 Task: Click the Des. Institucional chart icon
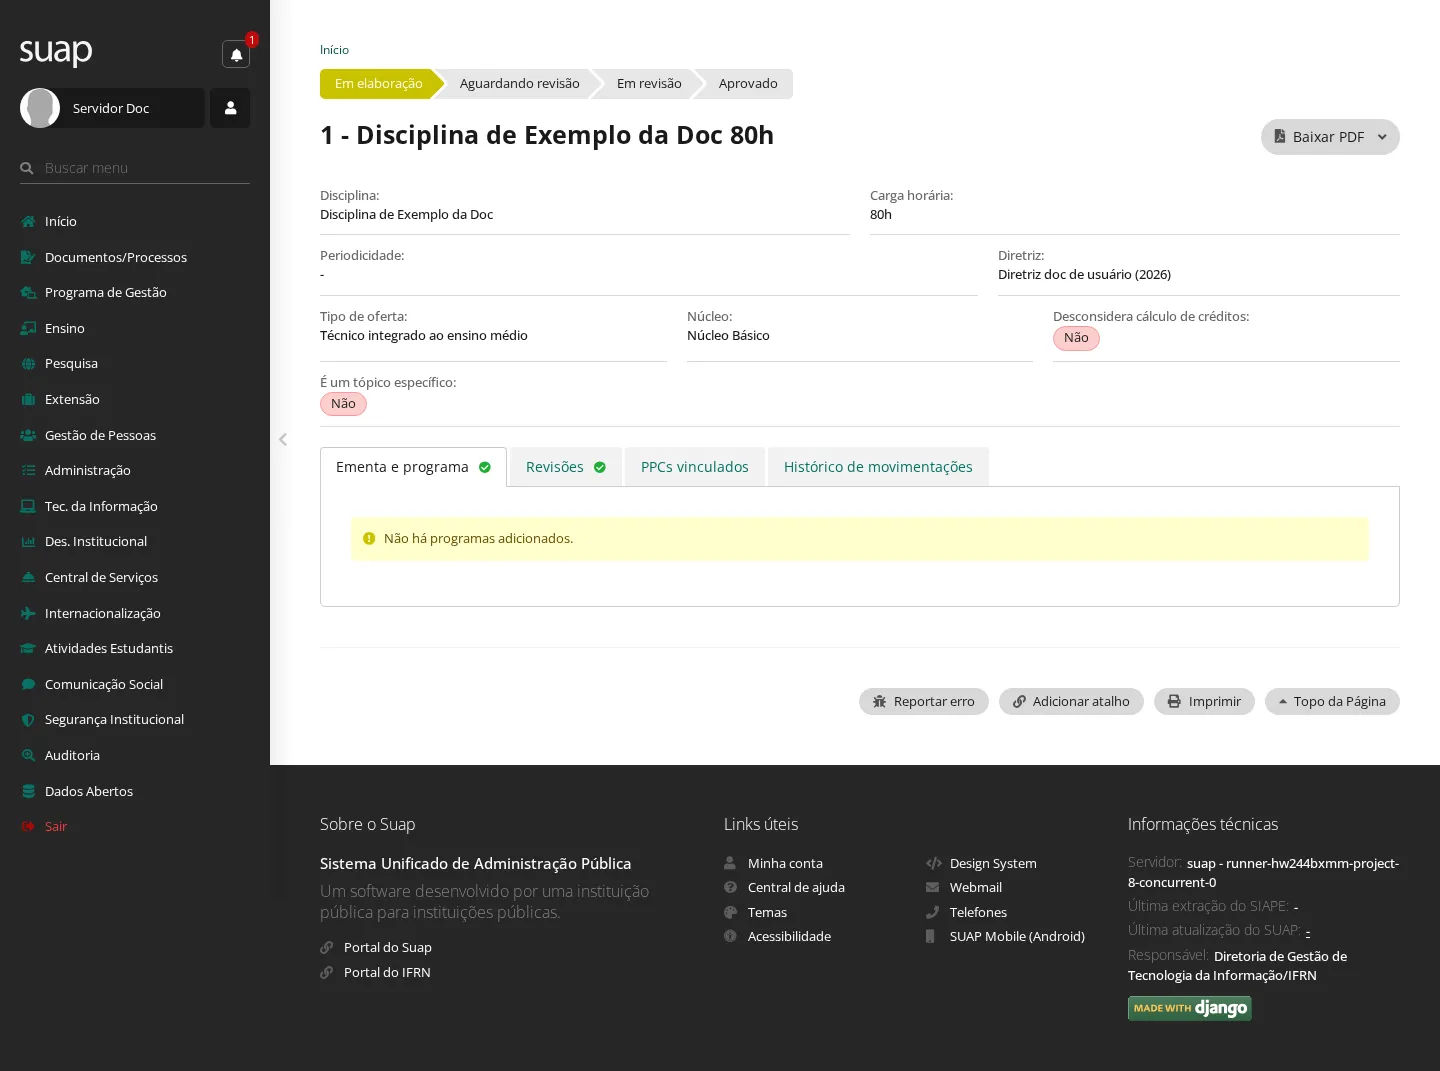click(28, 542)
